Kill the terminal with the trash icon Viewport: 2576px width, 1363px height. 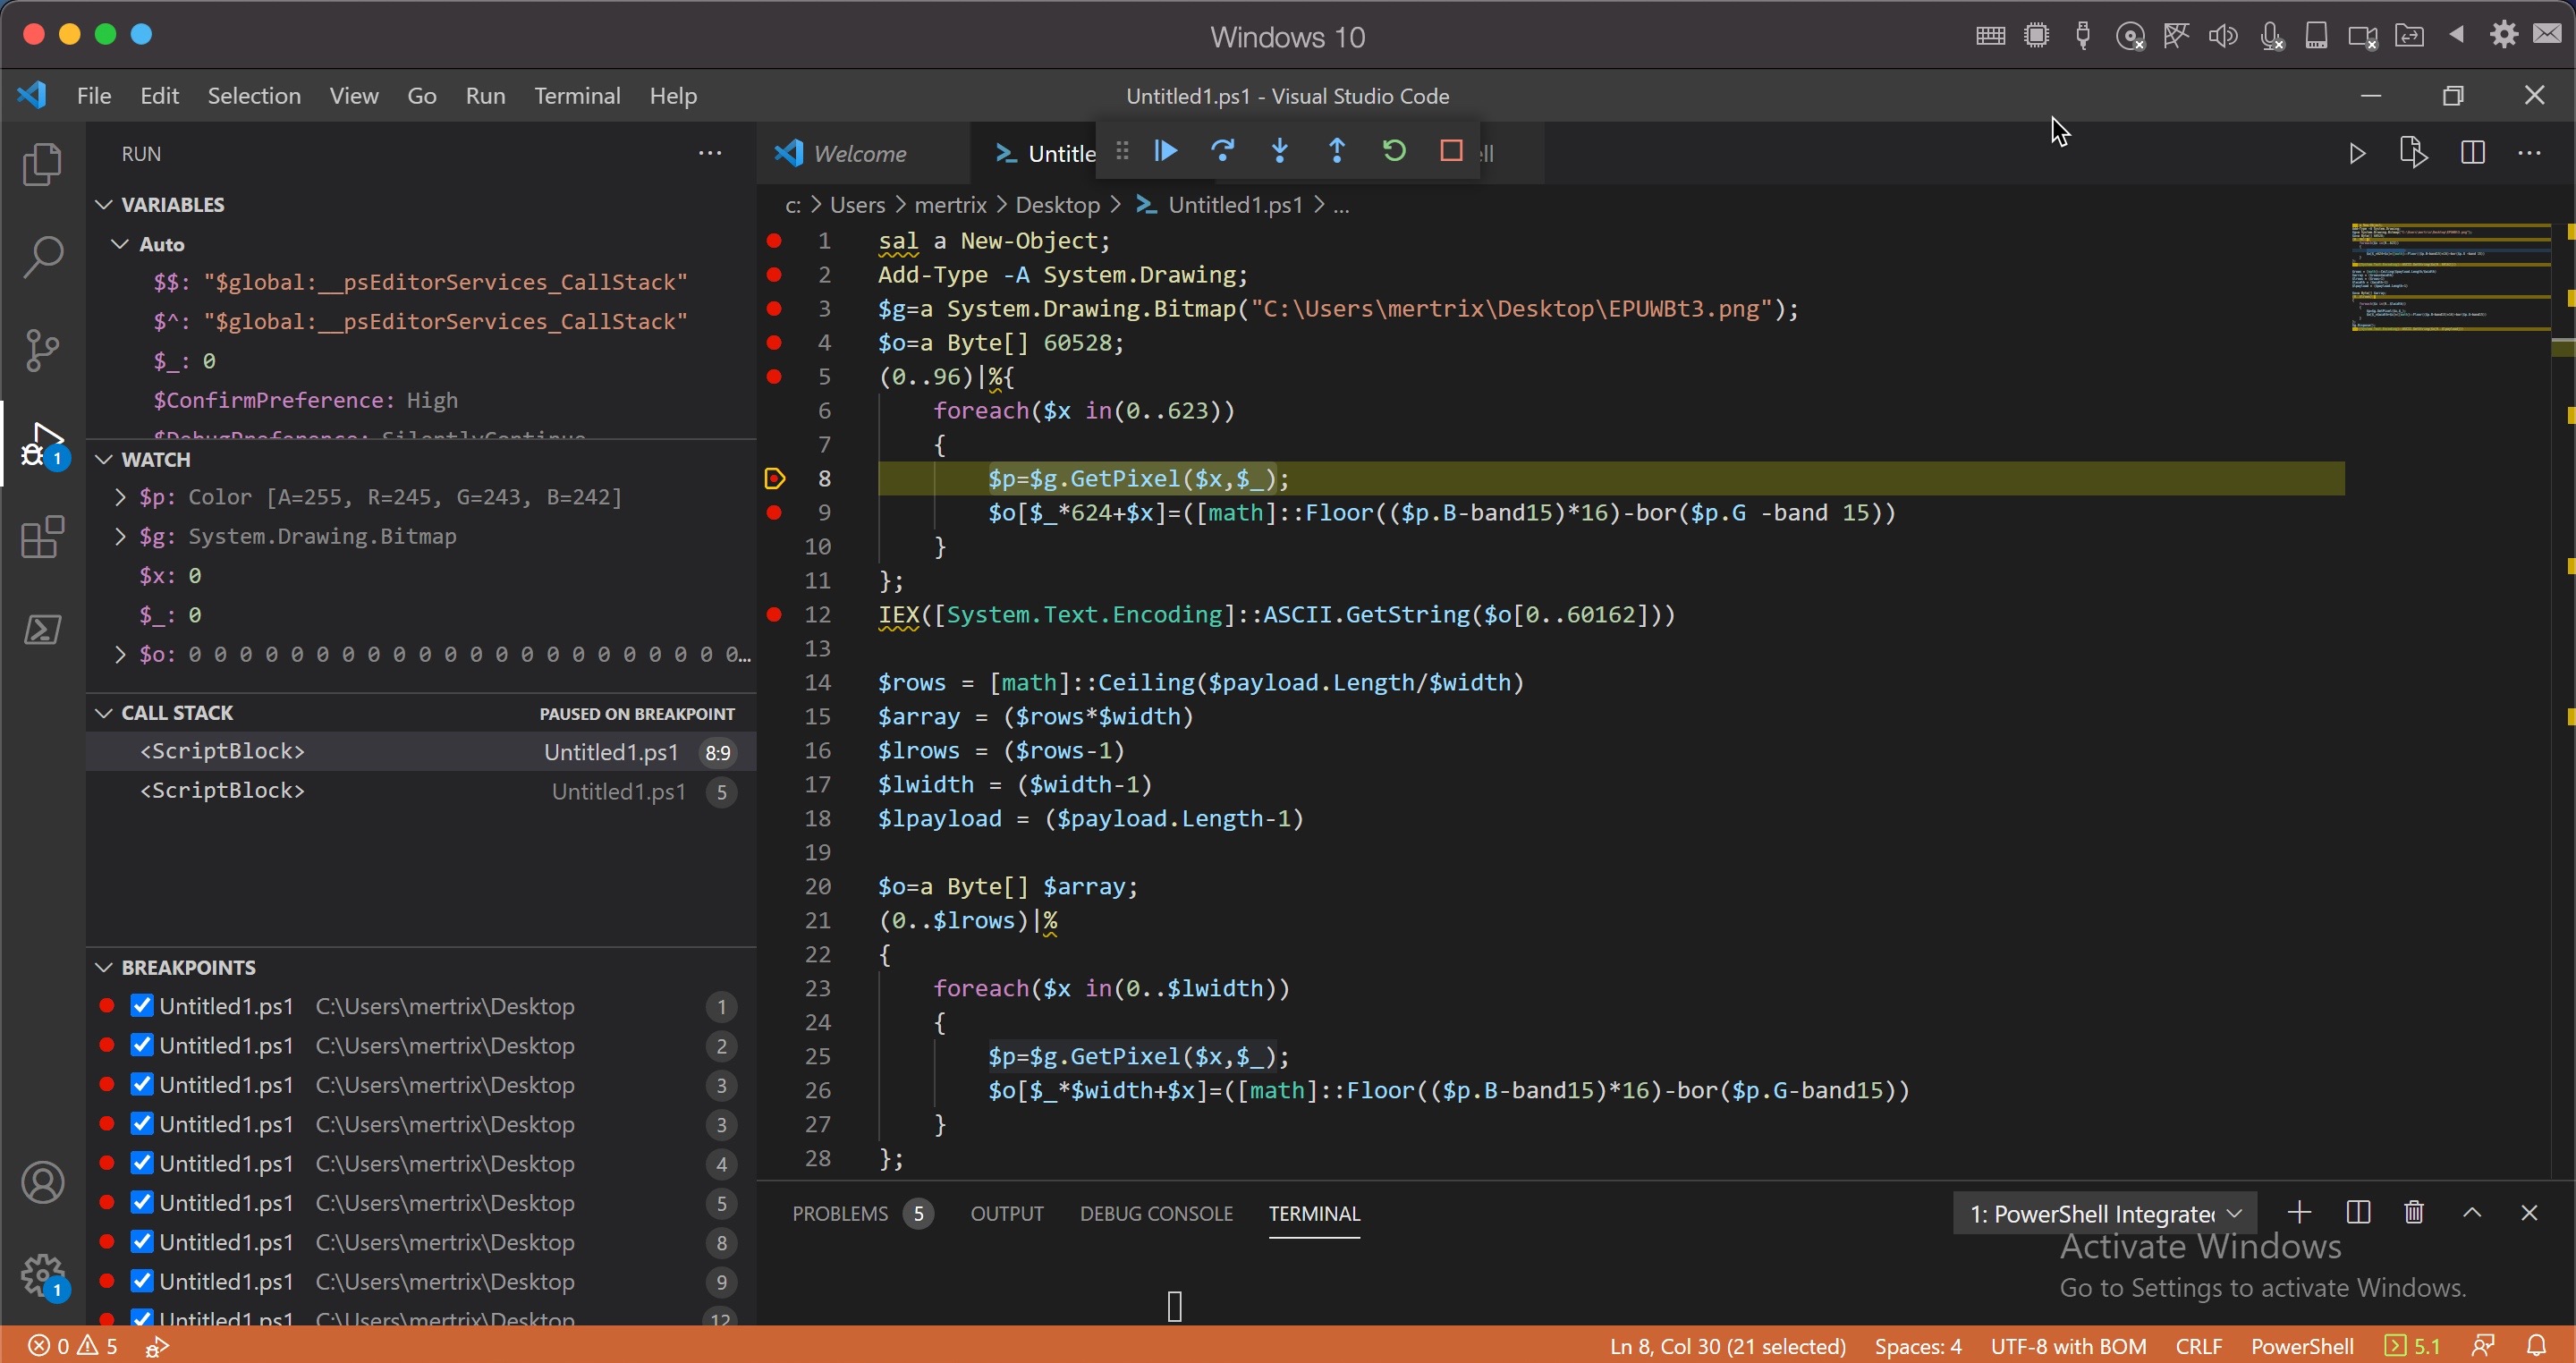(2414, 1213)
